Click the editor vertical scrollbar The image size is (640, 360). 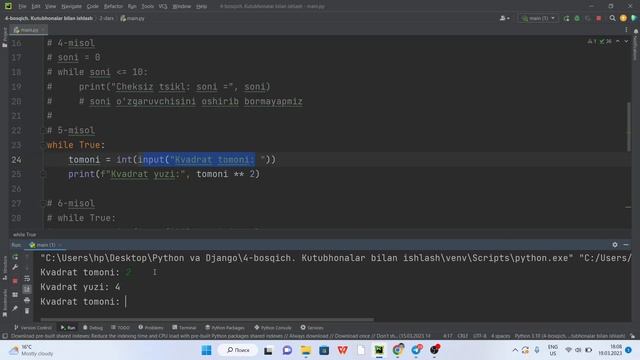(628, 127)
